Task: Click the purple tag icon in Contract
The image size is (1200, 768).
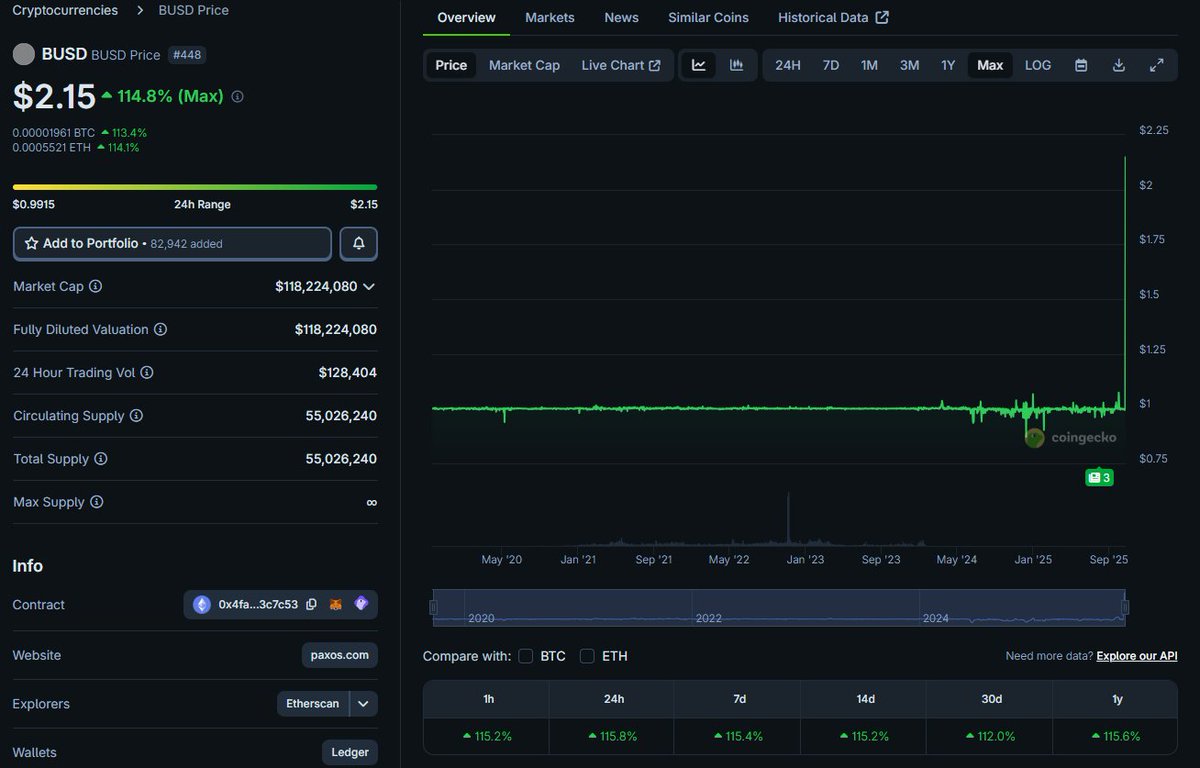Action: (361, 604)
